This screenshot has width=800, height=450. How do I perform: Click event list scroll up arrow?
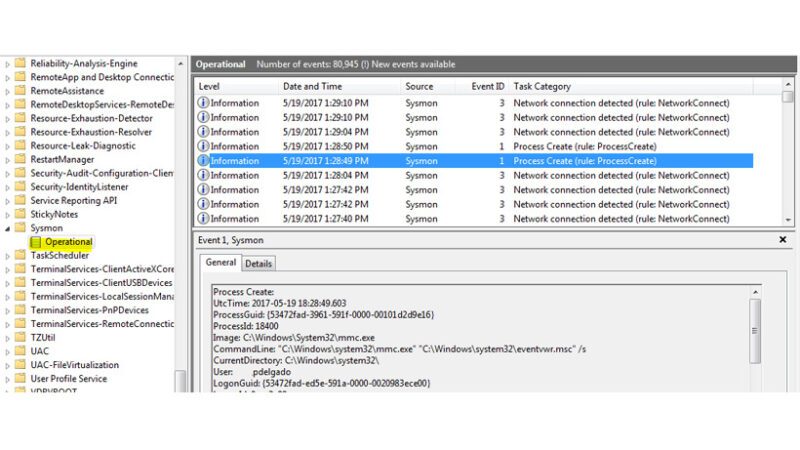[788, 84]
